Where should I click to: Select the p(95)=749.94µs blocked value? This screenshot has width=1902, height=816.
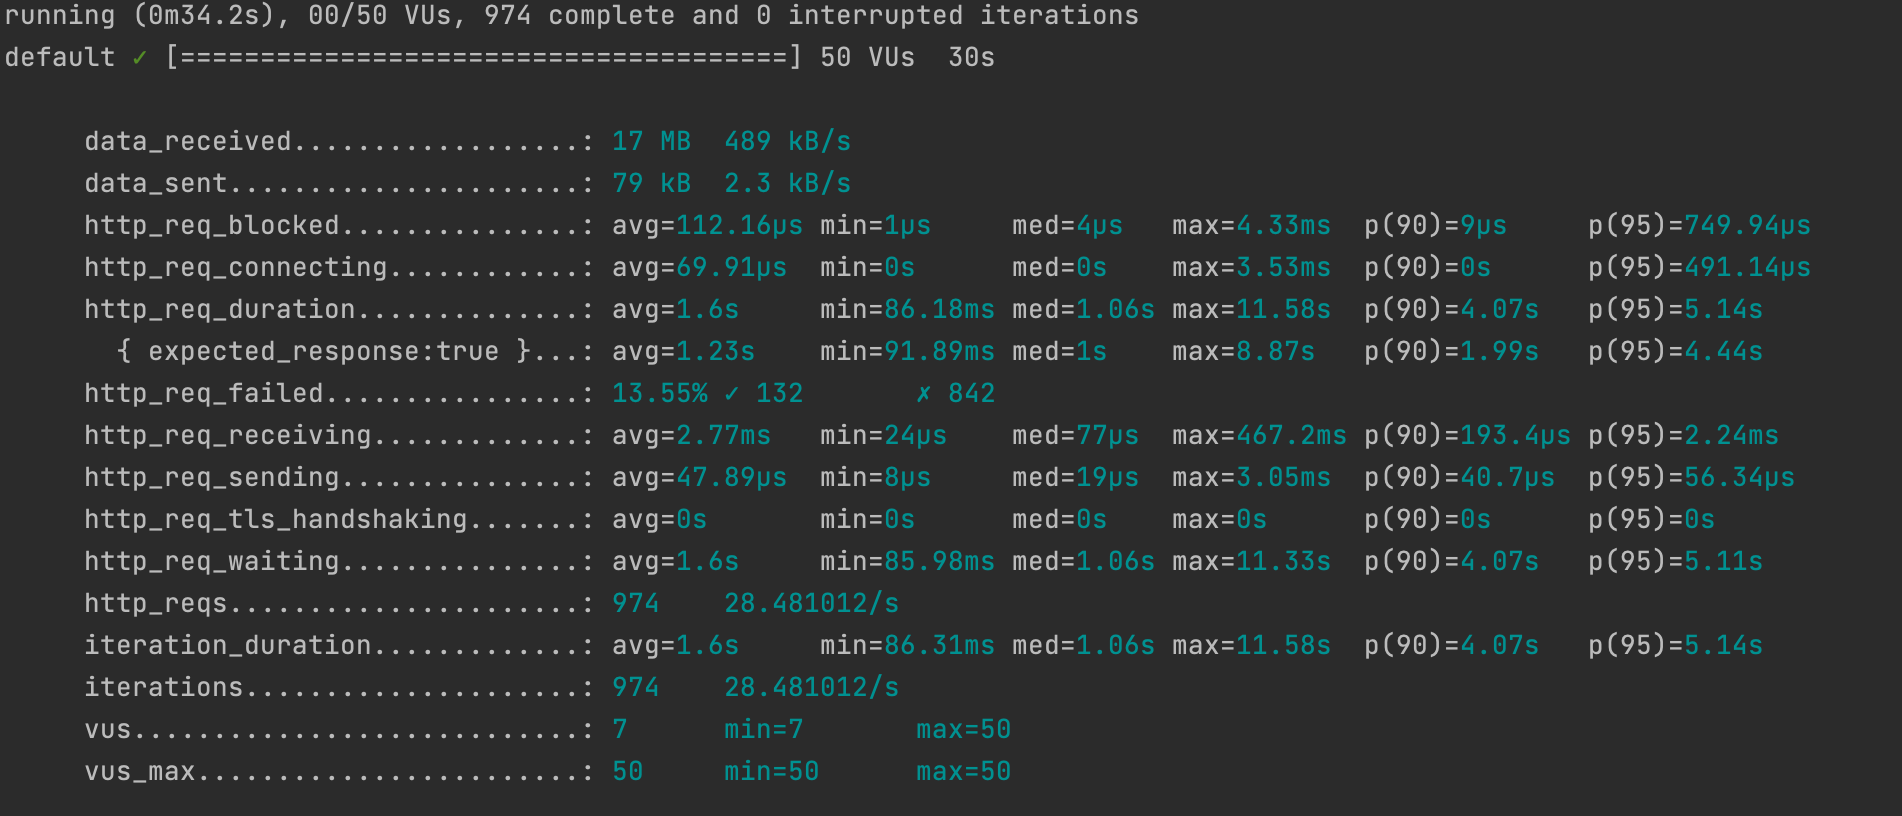(1699, 226)
